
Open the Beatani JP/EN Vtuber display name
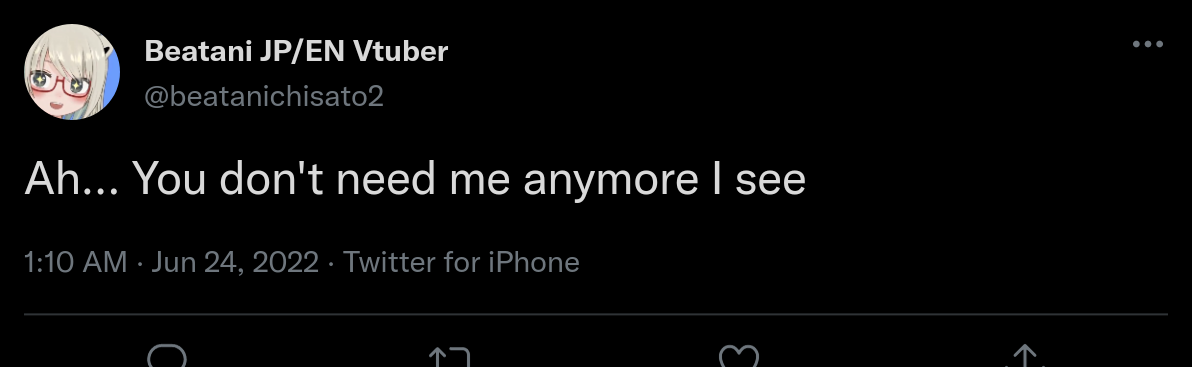coord(296,51)
